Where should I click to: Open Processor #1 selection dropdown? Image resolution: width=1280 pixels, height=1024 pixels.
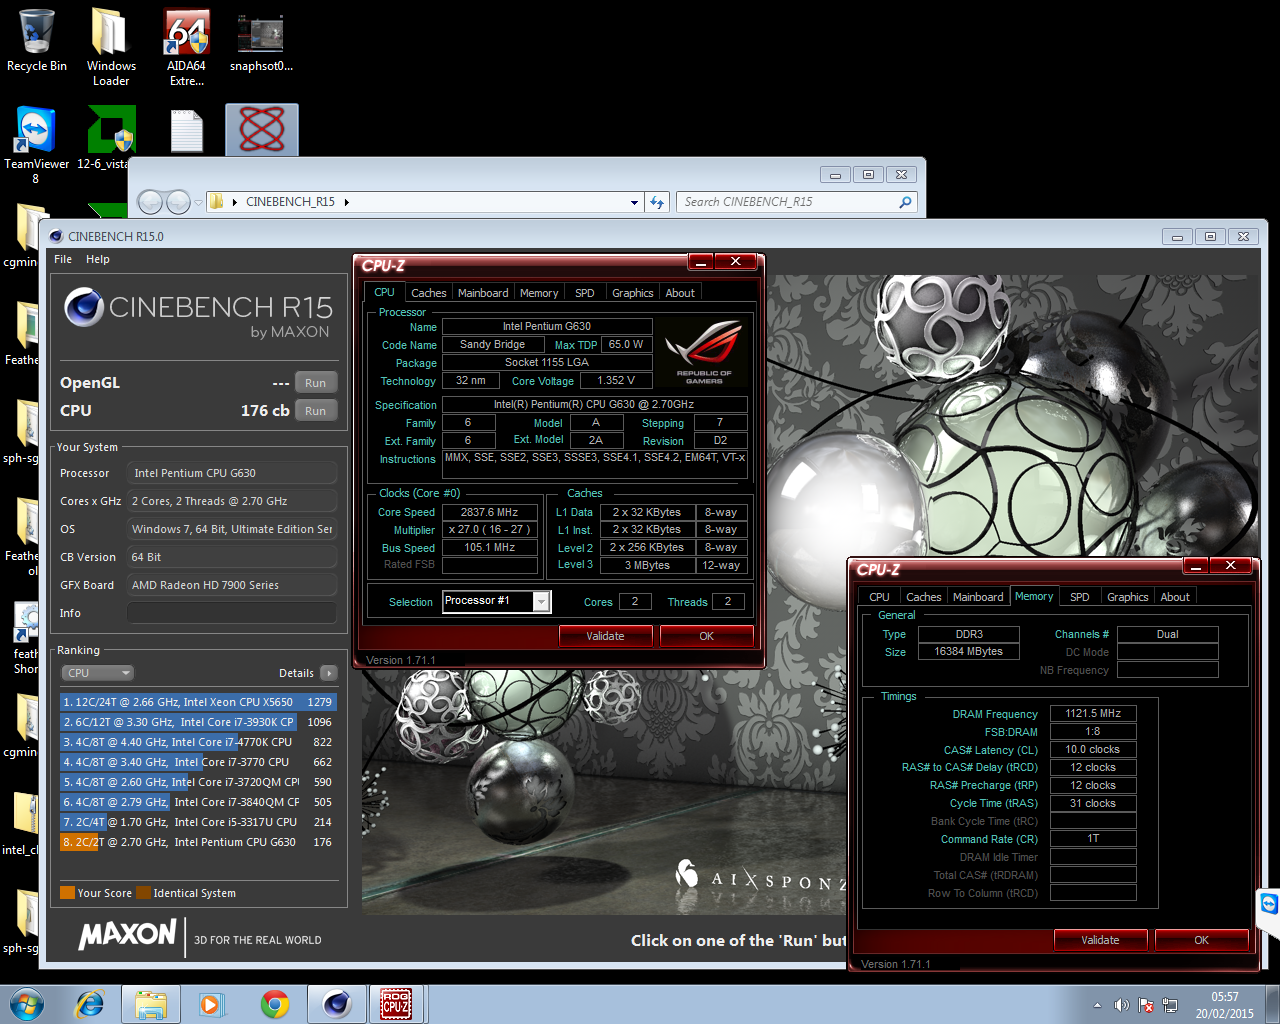pos(541,601)
